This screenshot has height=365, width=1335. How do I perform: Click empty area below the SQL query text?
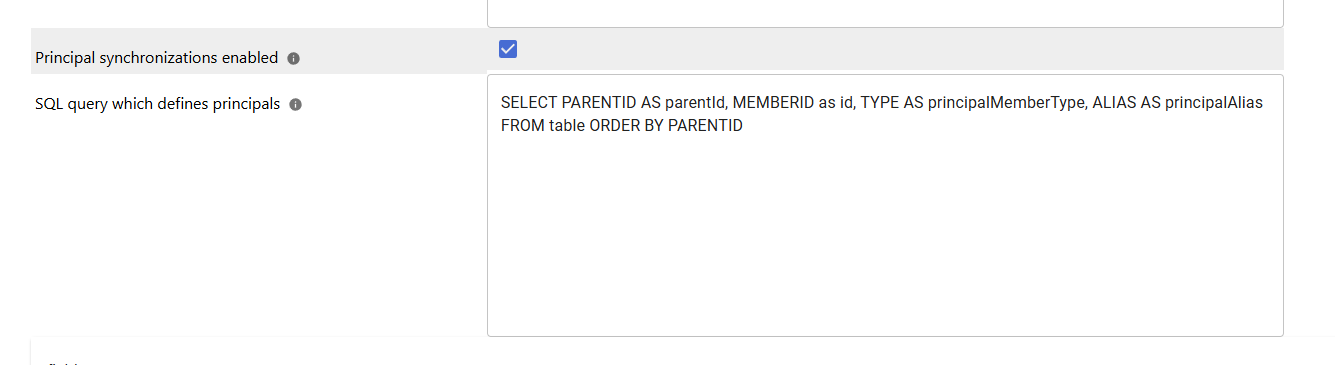pyautogui.click(x=885, y=240)
